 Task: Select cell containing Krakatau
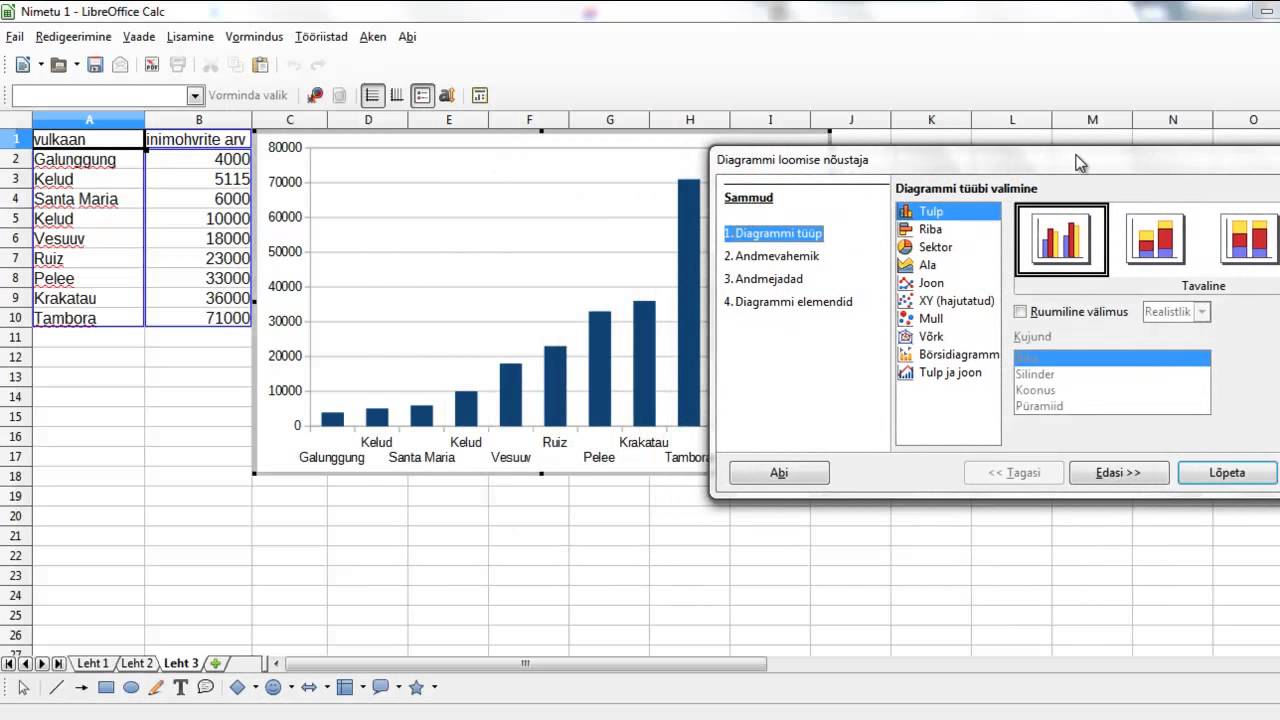[88, 298]
